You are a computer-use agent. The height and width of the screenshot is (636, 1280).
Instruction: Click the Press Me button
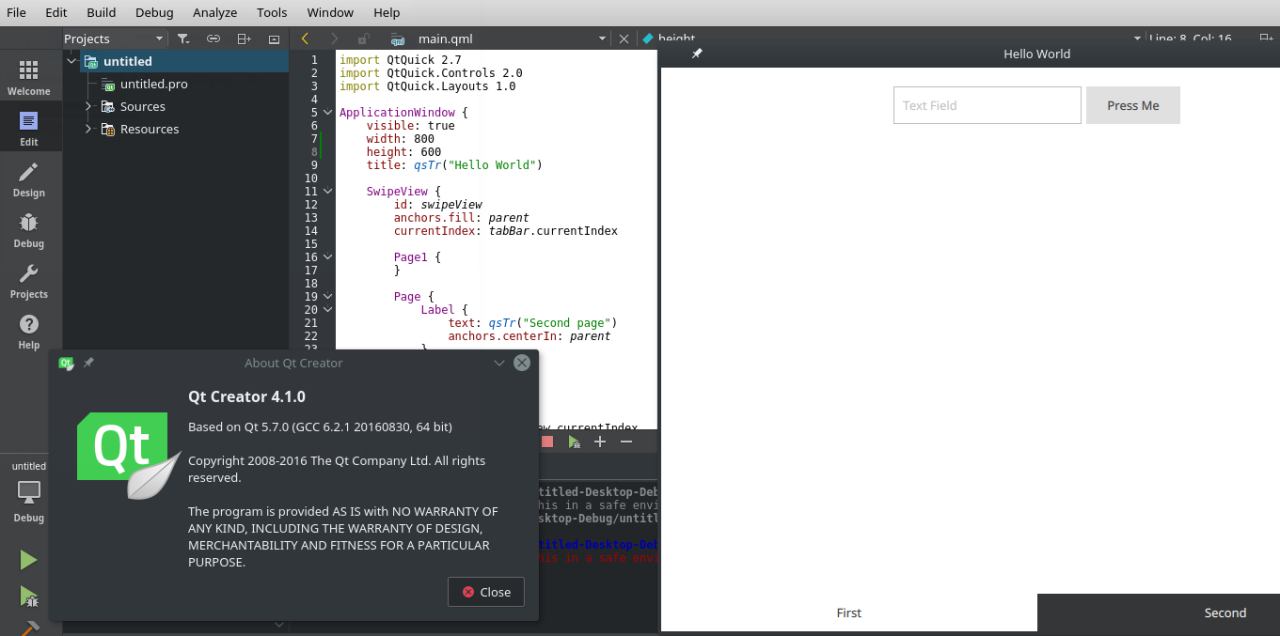1132,105
